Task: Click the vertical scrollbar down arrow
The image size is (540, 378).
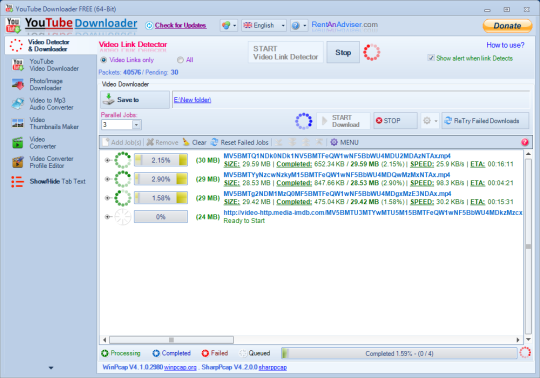Action: (x=528, y=339)
